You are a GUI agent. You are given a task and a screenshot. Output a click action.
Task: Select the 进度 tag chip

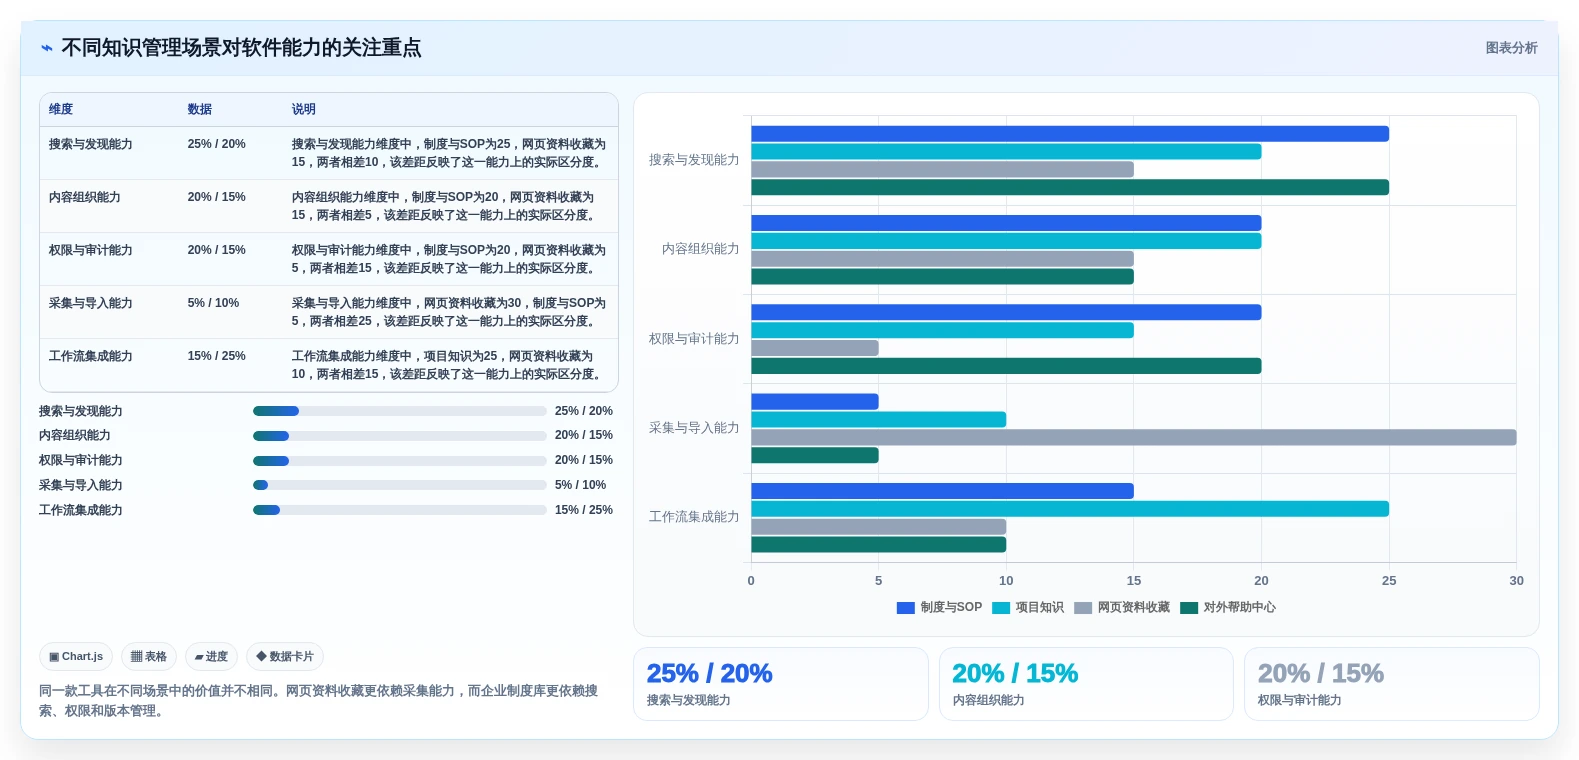pos(211,657)
